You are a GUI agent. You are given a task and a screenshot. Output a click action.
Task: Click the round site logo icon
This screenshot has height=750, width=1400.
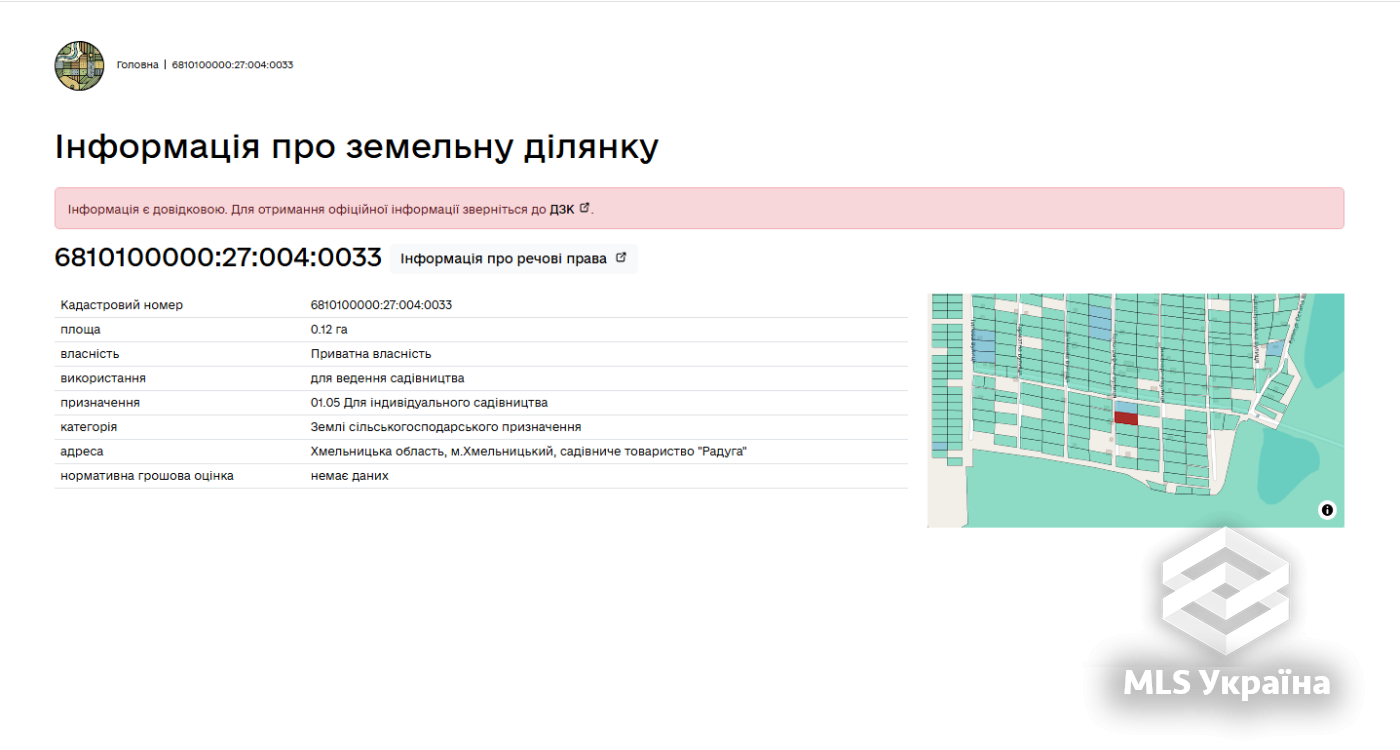click(x=79, y=66)
